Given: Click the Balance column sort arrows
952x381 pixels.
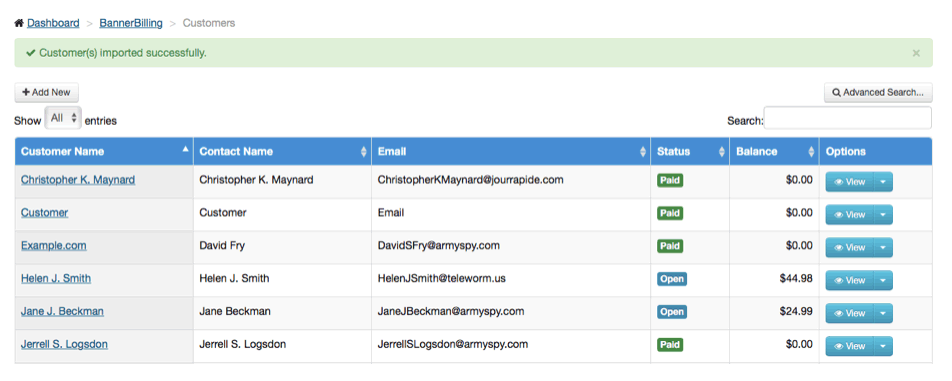Looking at the screenshot, I should tap(811, 152).
